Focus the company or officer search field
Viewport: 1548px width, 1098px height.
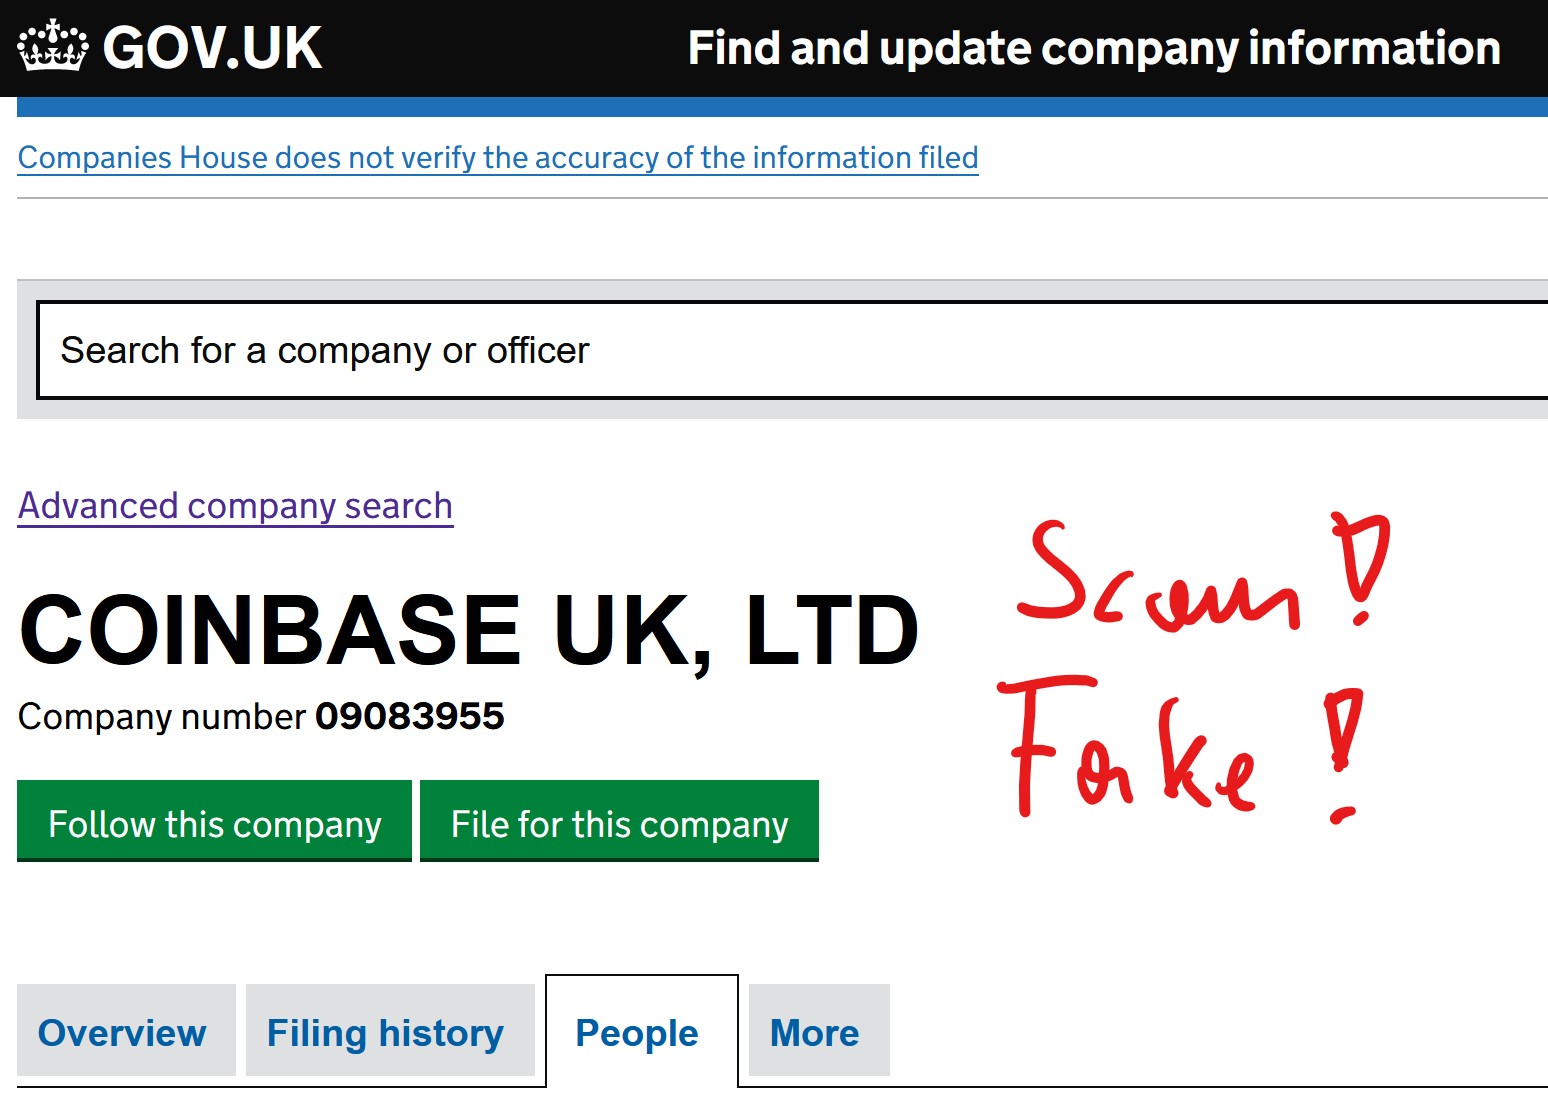click(x=790, y=350)
